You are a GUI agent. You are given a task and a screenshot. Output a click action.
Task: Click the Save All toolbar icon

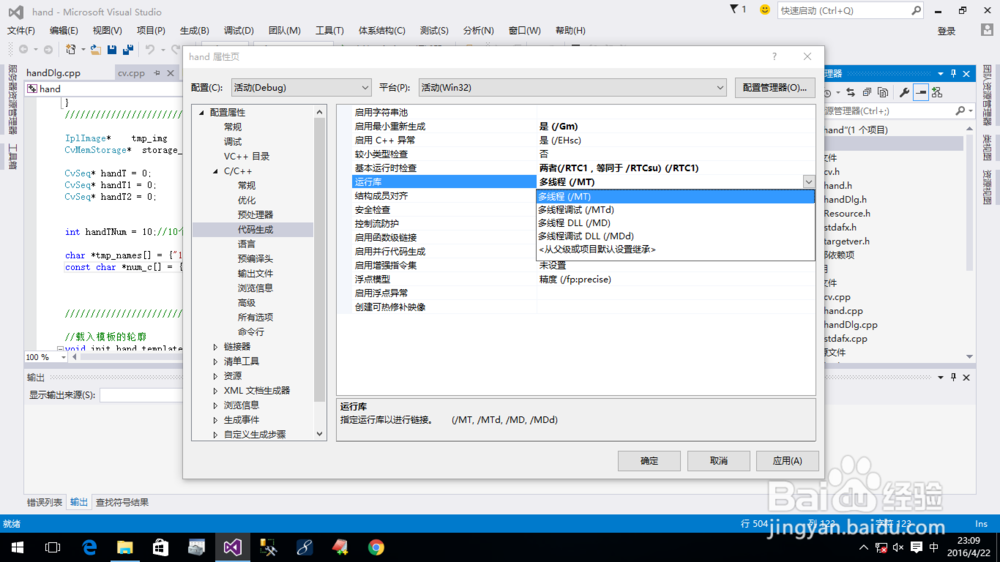coord(128,49)
